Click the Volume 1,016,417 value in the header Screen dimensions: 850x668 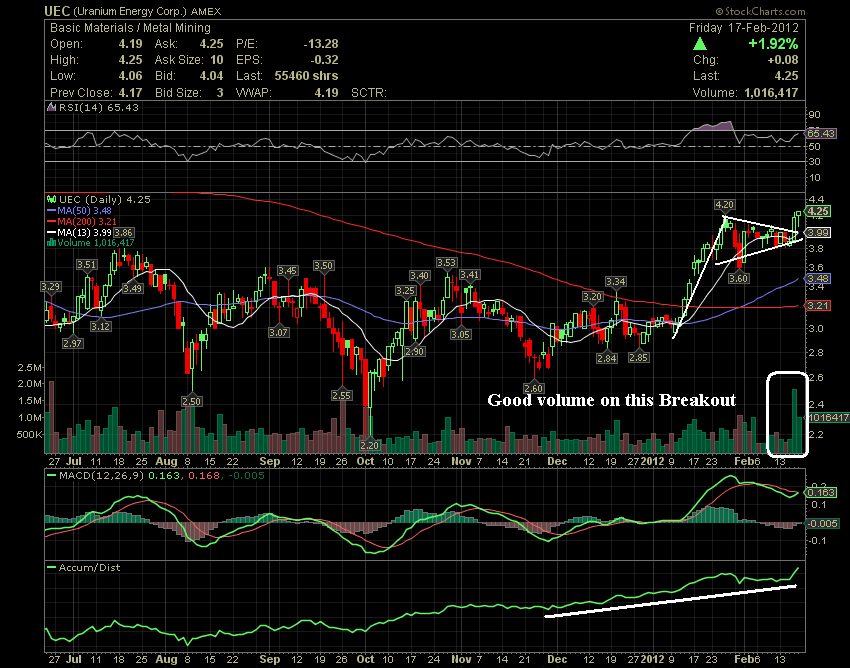coord(771,93)
